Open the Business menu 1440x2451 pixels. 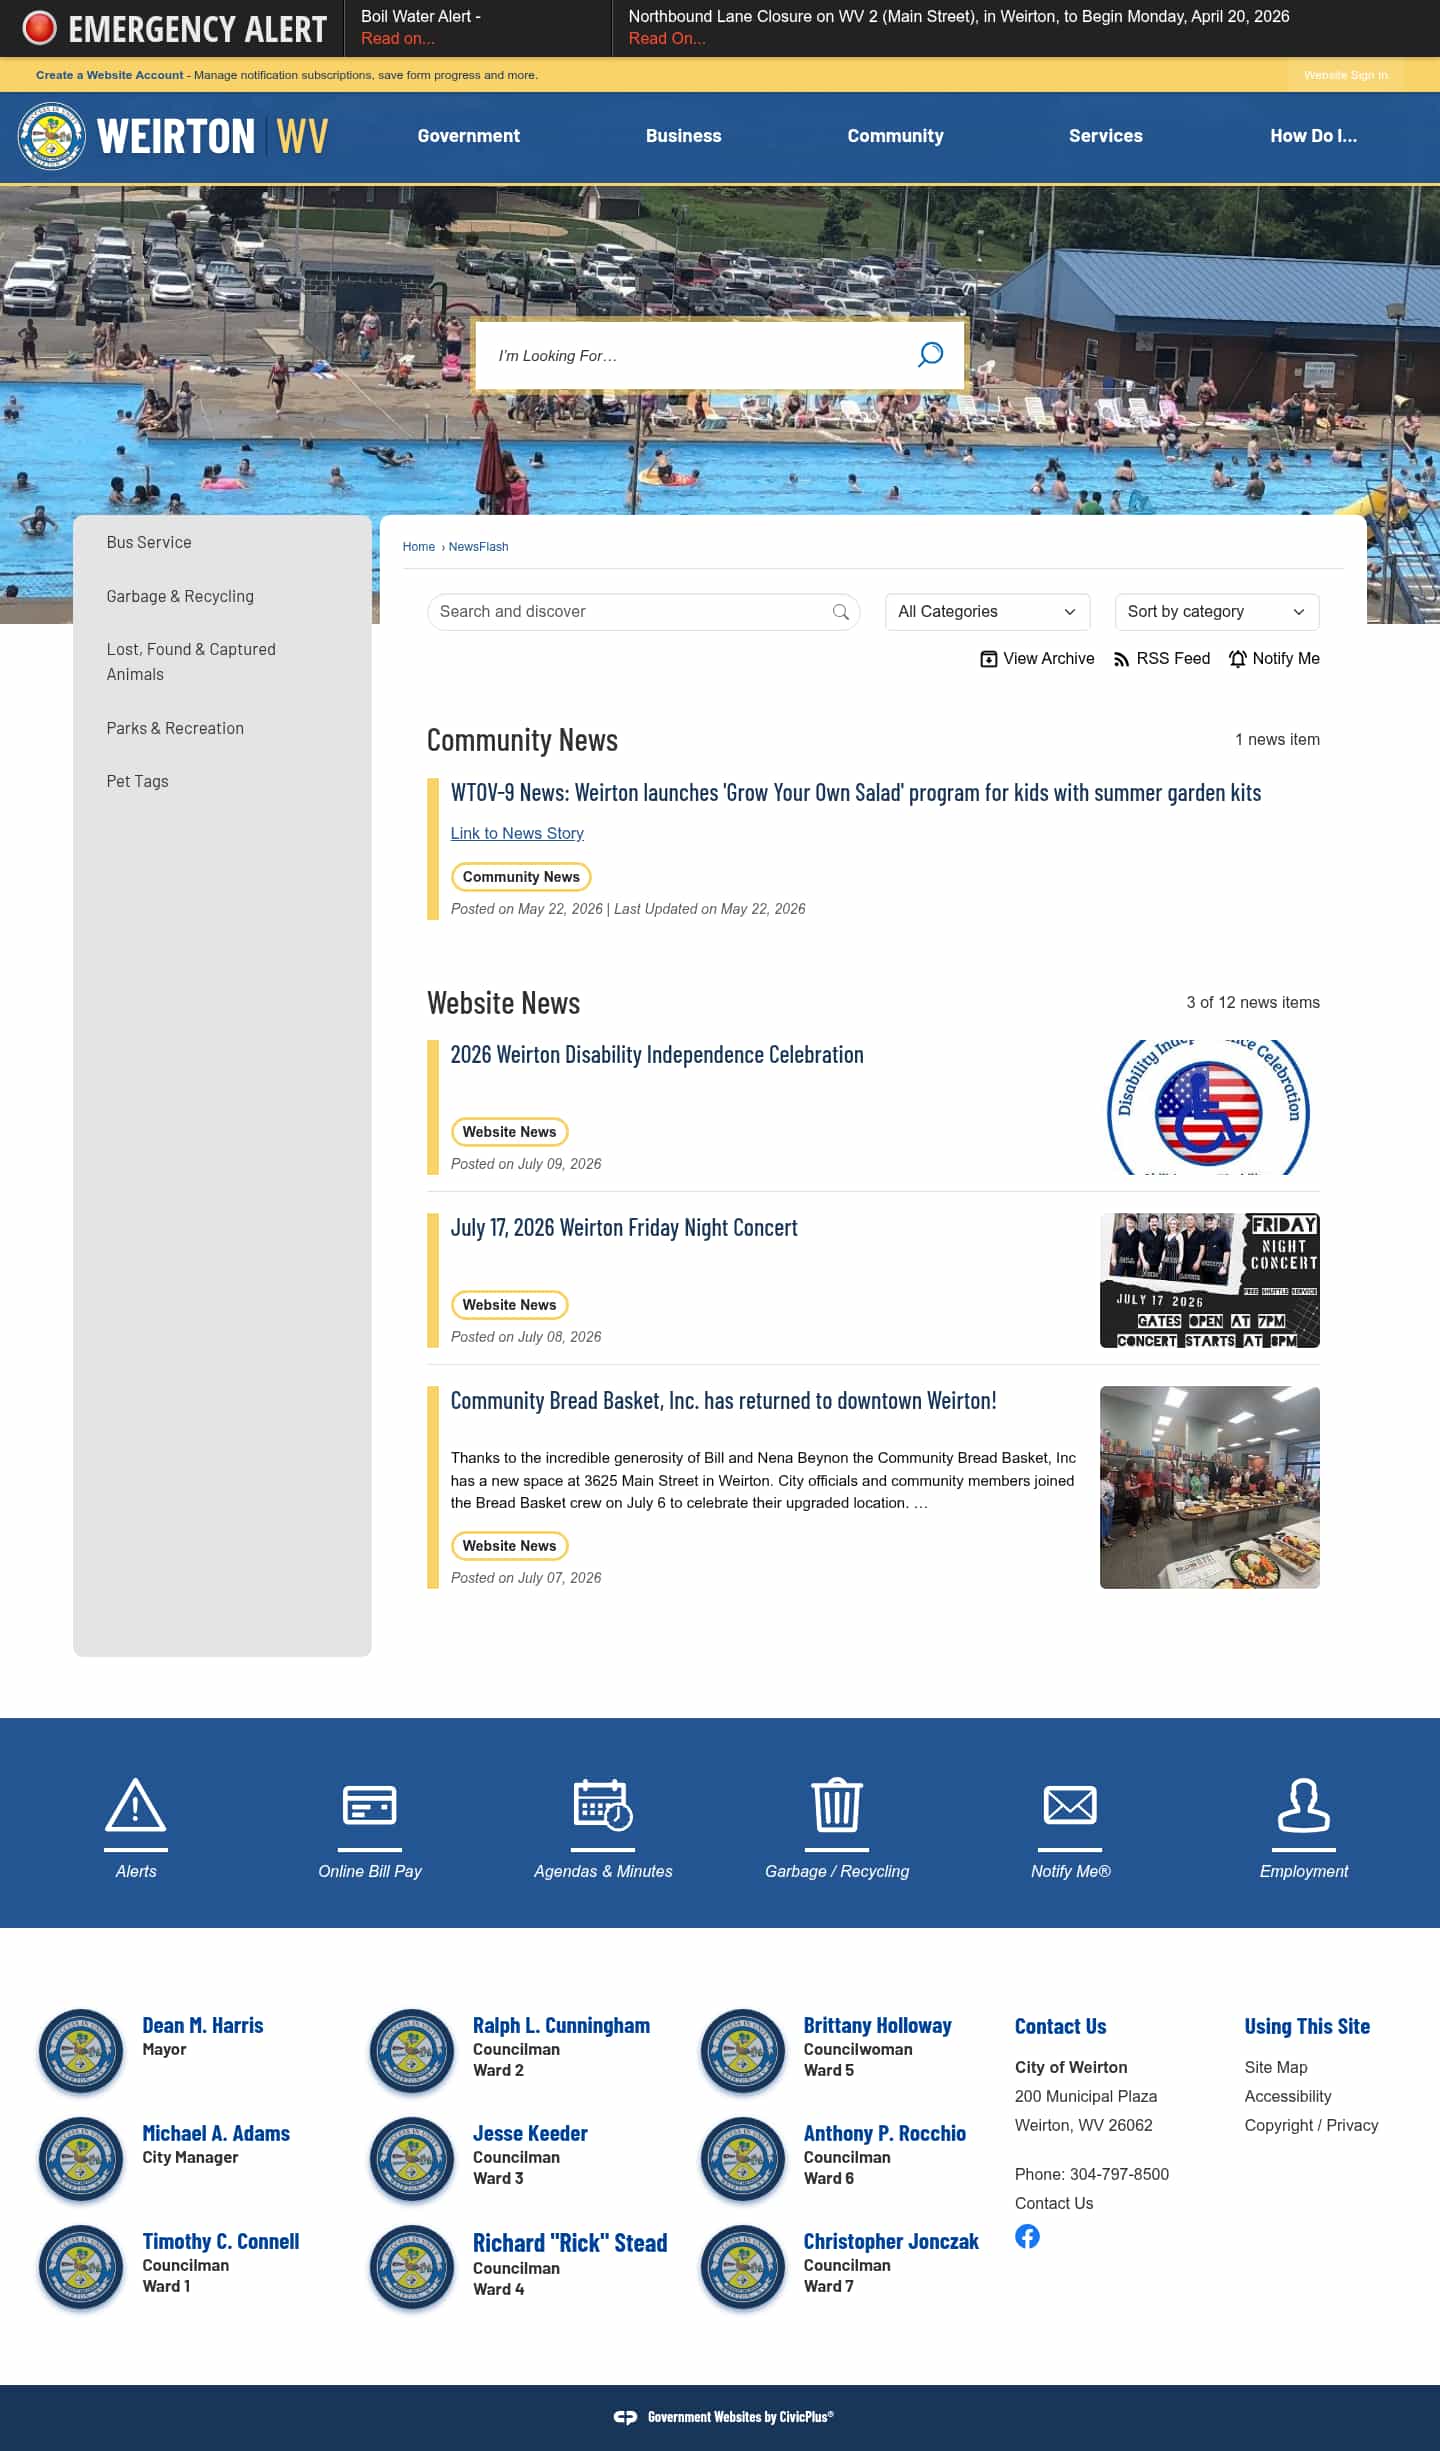point(683,136)
